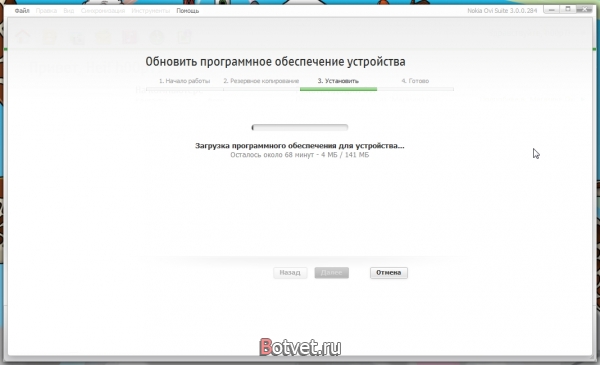Image resolution: width=600 pixels, height=365 pixels.
Task: Open the Помощь menu
Action: tap(188, 11)
